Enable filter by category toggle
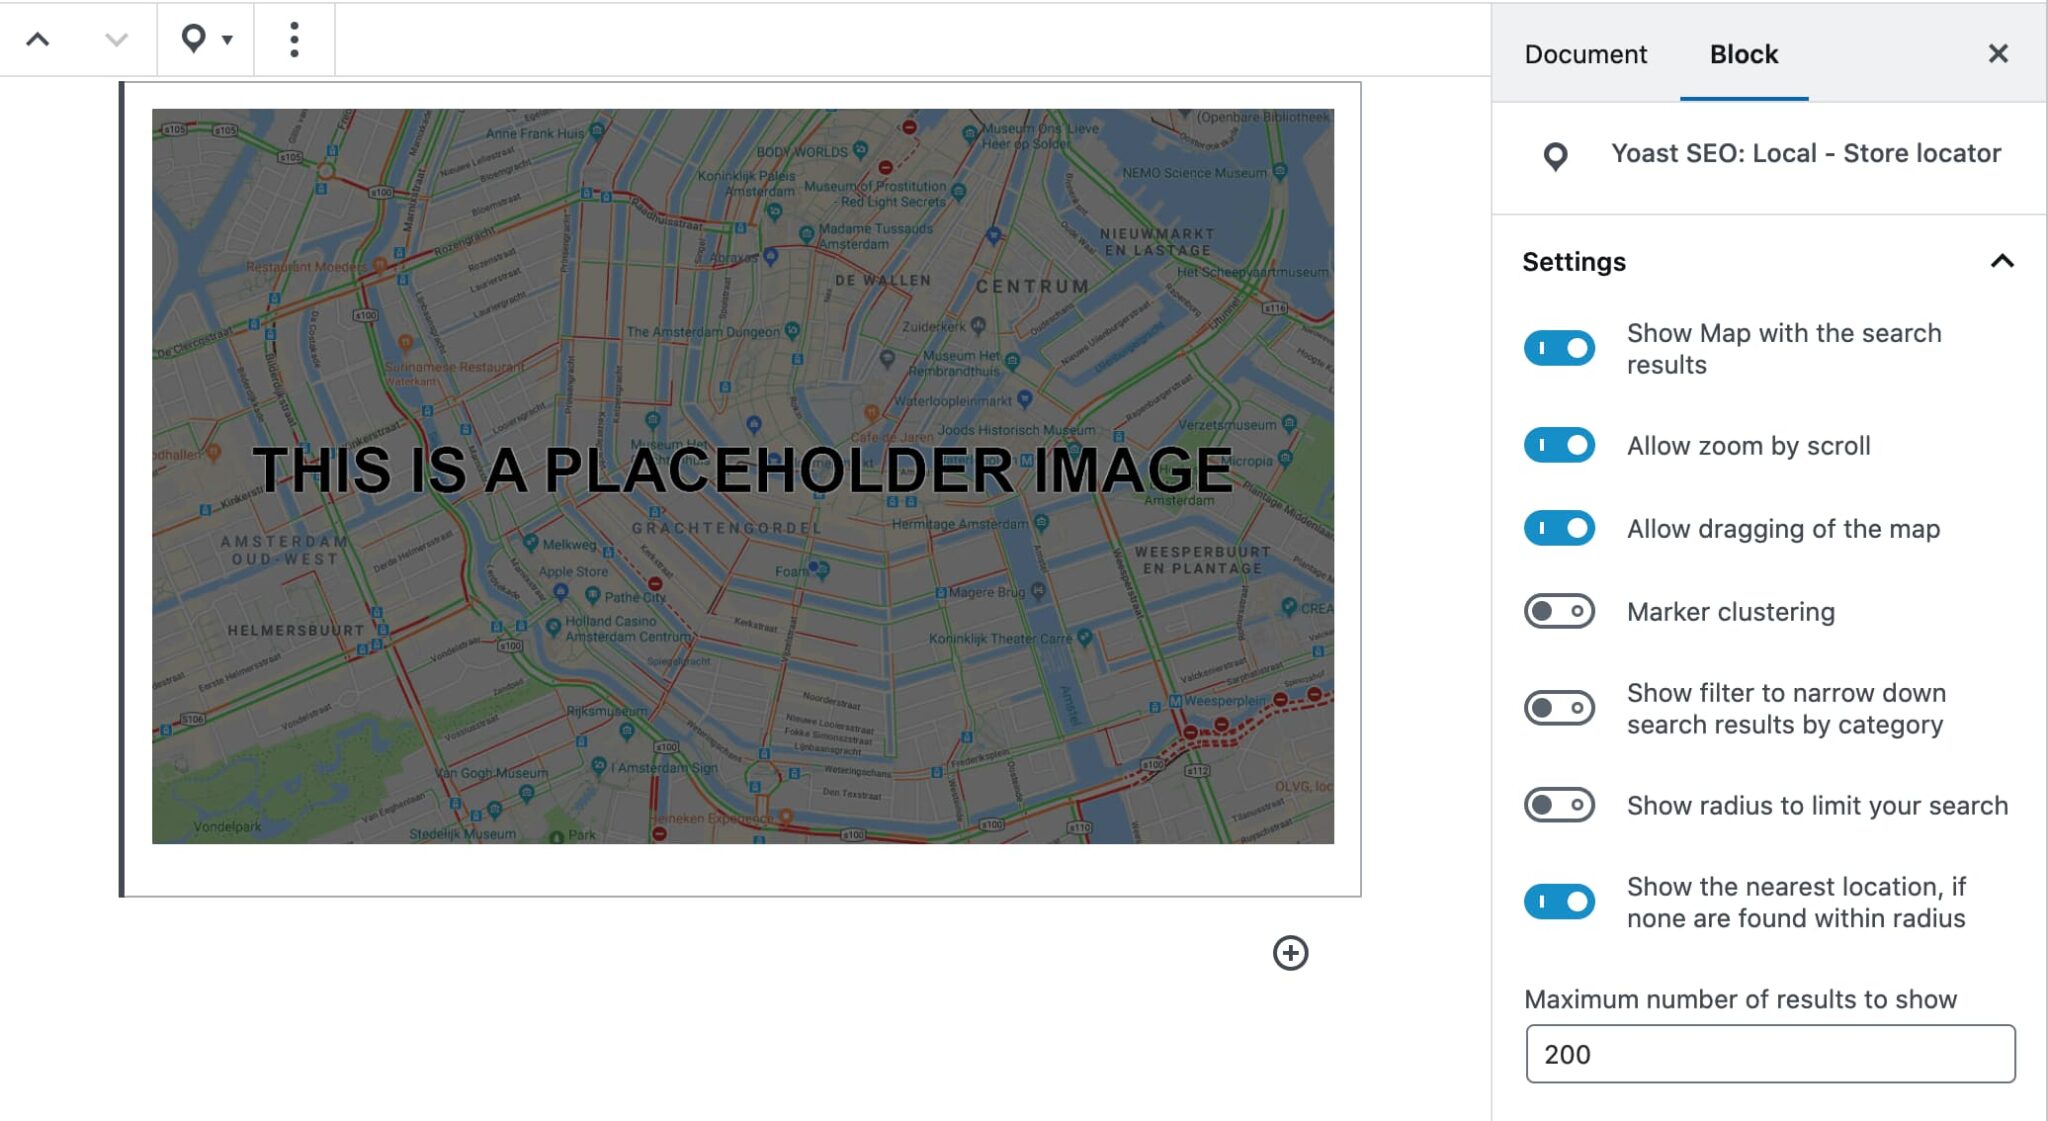 1559,708
